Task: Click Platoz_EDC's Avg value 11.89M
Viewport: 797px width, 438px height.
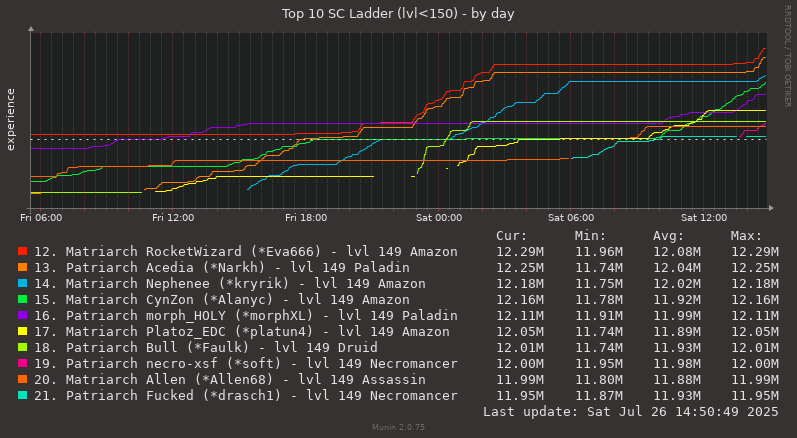Action: [677, 331]
